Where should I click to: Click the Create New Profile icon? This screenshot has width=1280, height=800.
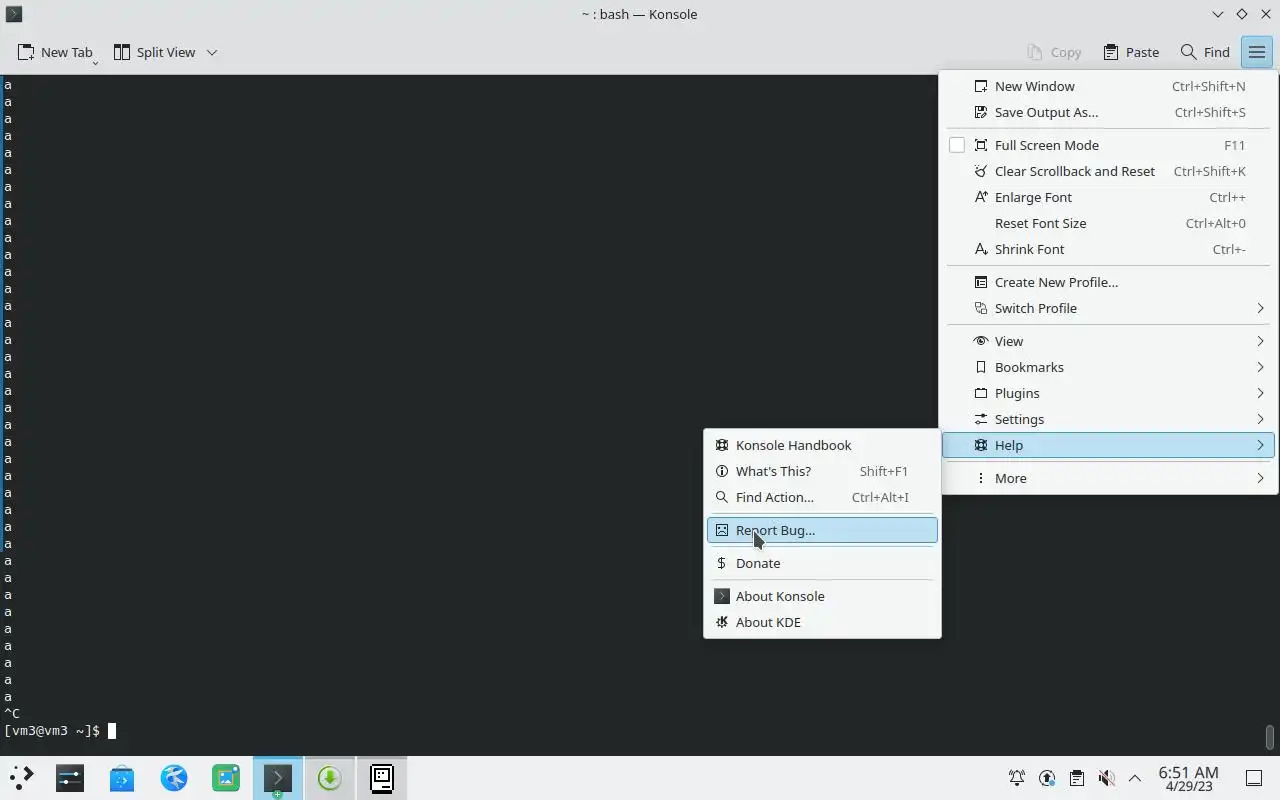click(981, 282)
